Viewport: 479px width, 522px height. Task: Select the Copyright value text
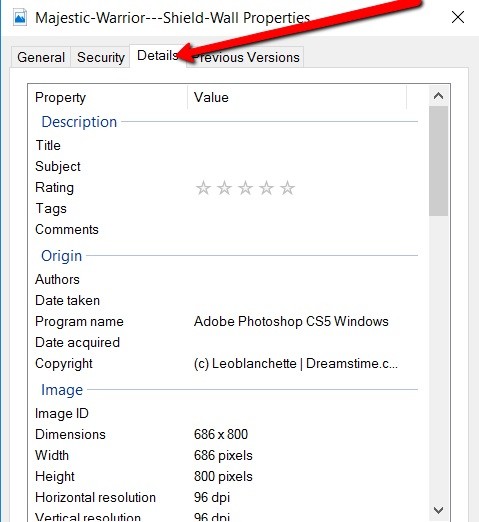click(x=296, y=364)
